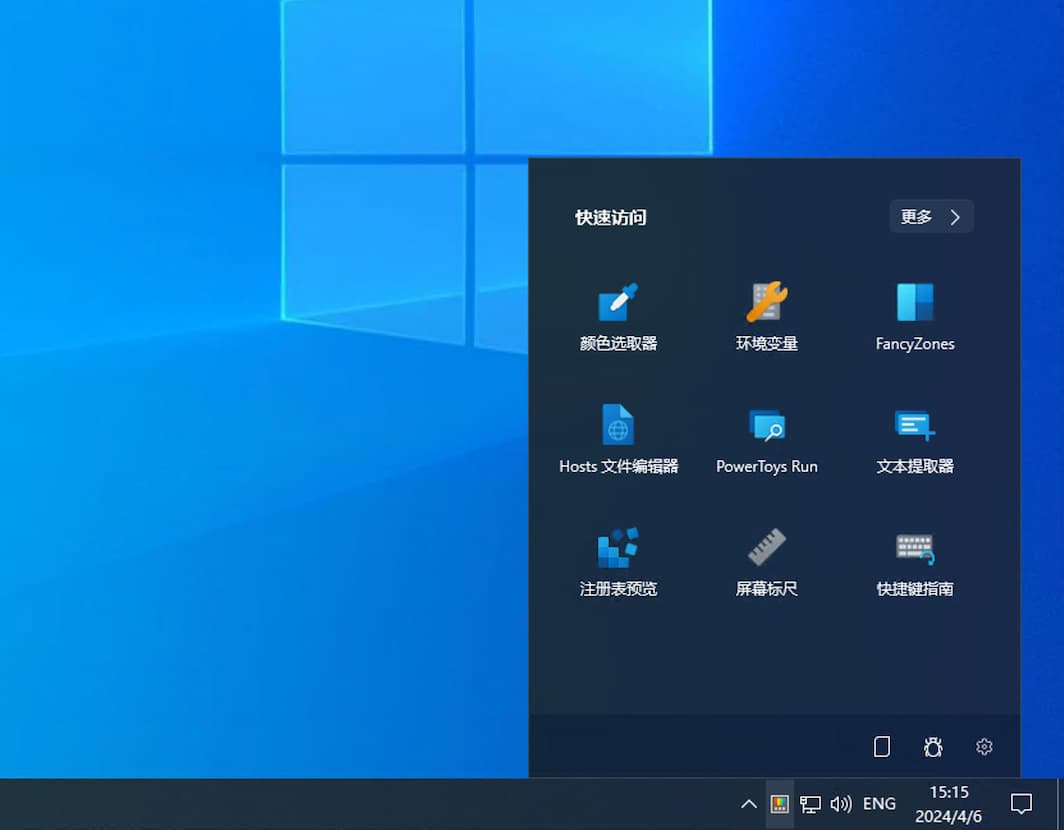Click the PowerToys tray icon in the taskbar

coord(780,804)
